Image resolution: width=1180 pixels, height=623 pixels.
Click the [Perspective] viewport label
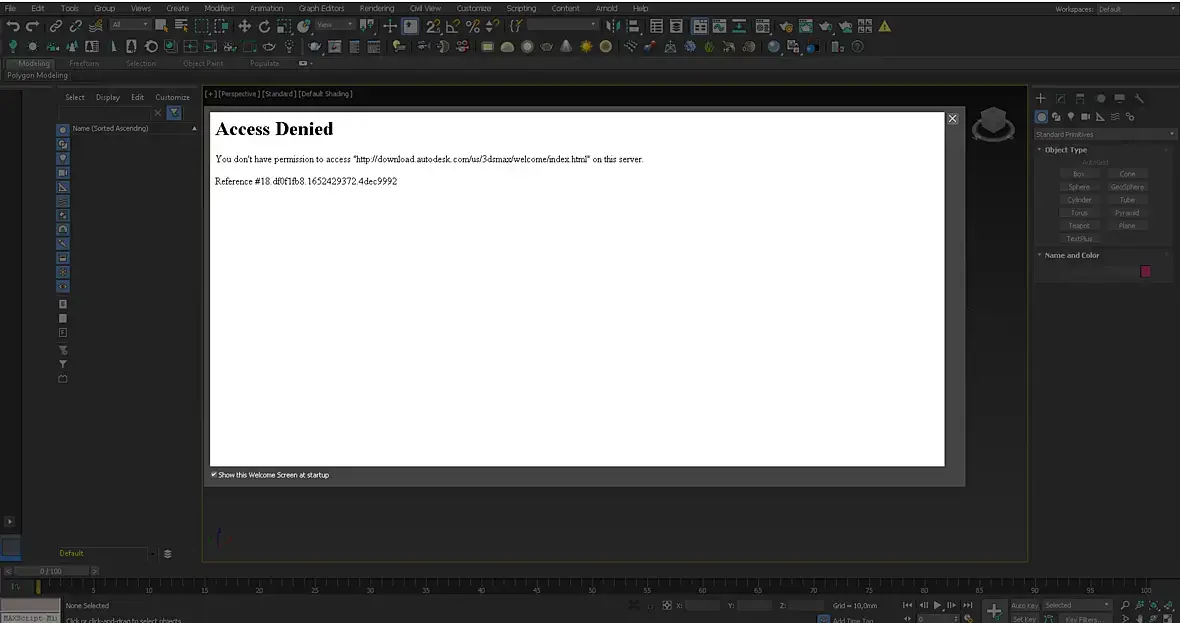coord(239,94)
